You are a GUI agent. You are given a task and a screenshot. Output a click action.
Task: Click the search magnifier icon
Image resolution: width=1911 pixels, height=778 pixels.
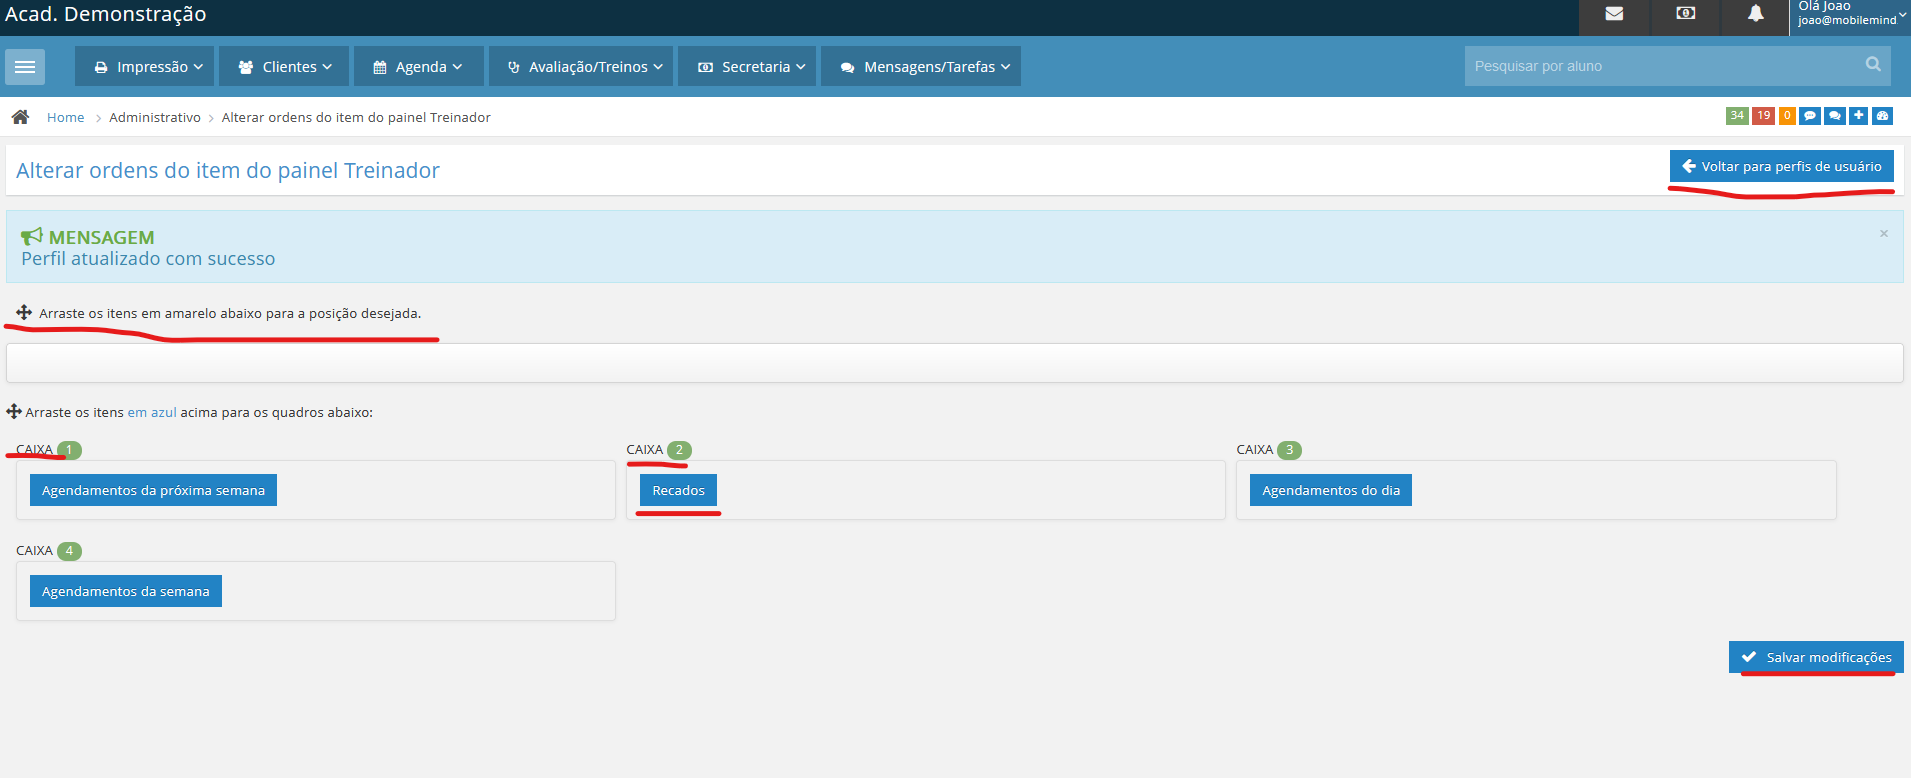[1873, 65]
